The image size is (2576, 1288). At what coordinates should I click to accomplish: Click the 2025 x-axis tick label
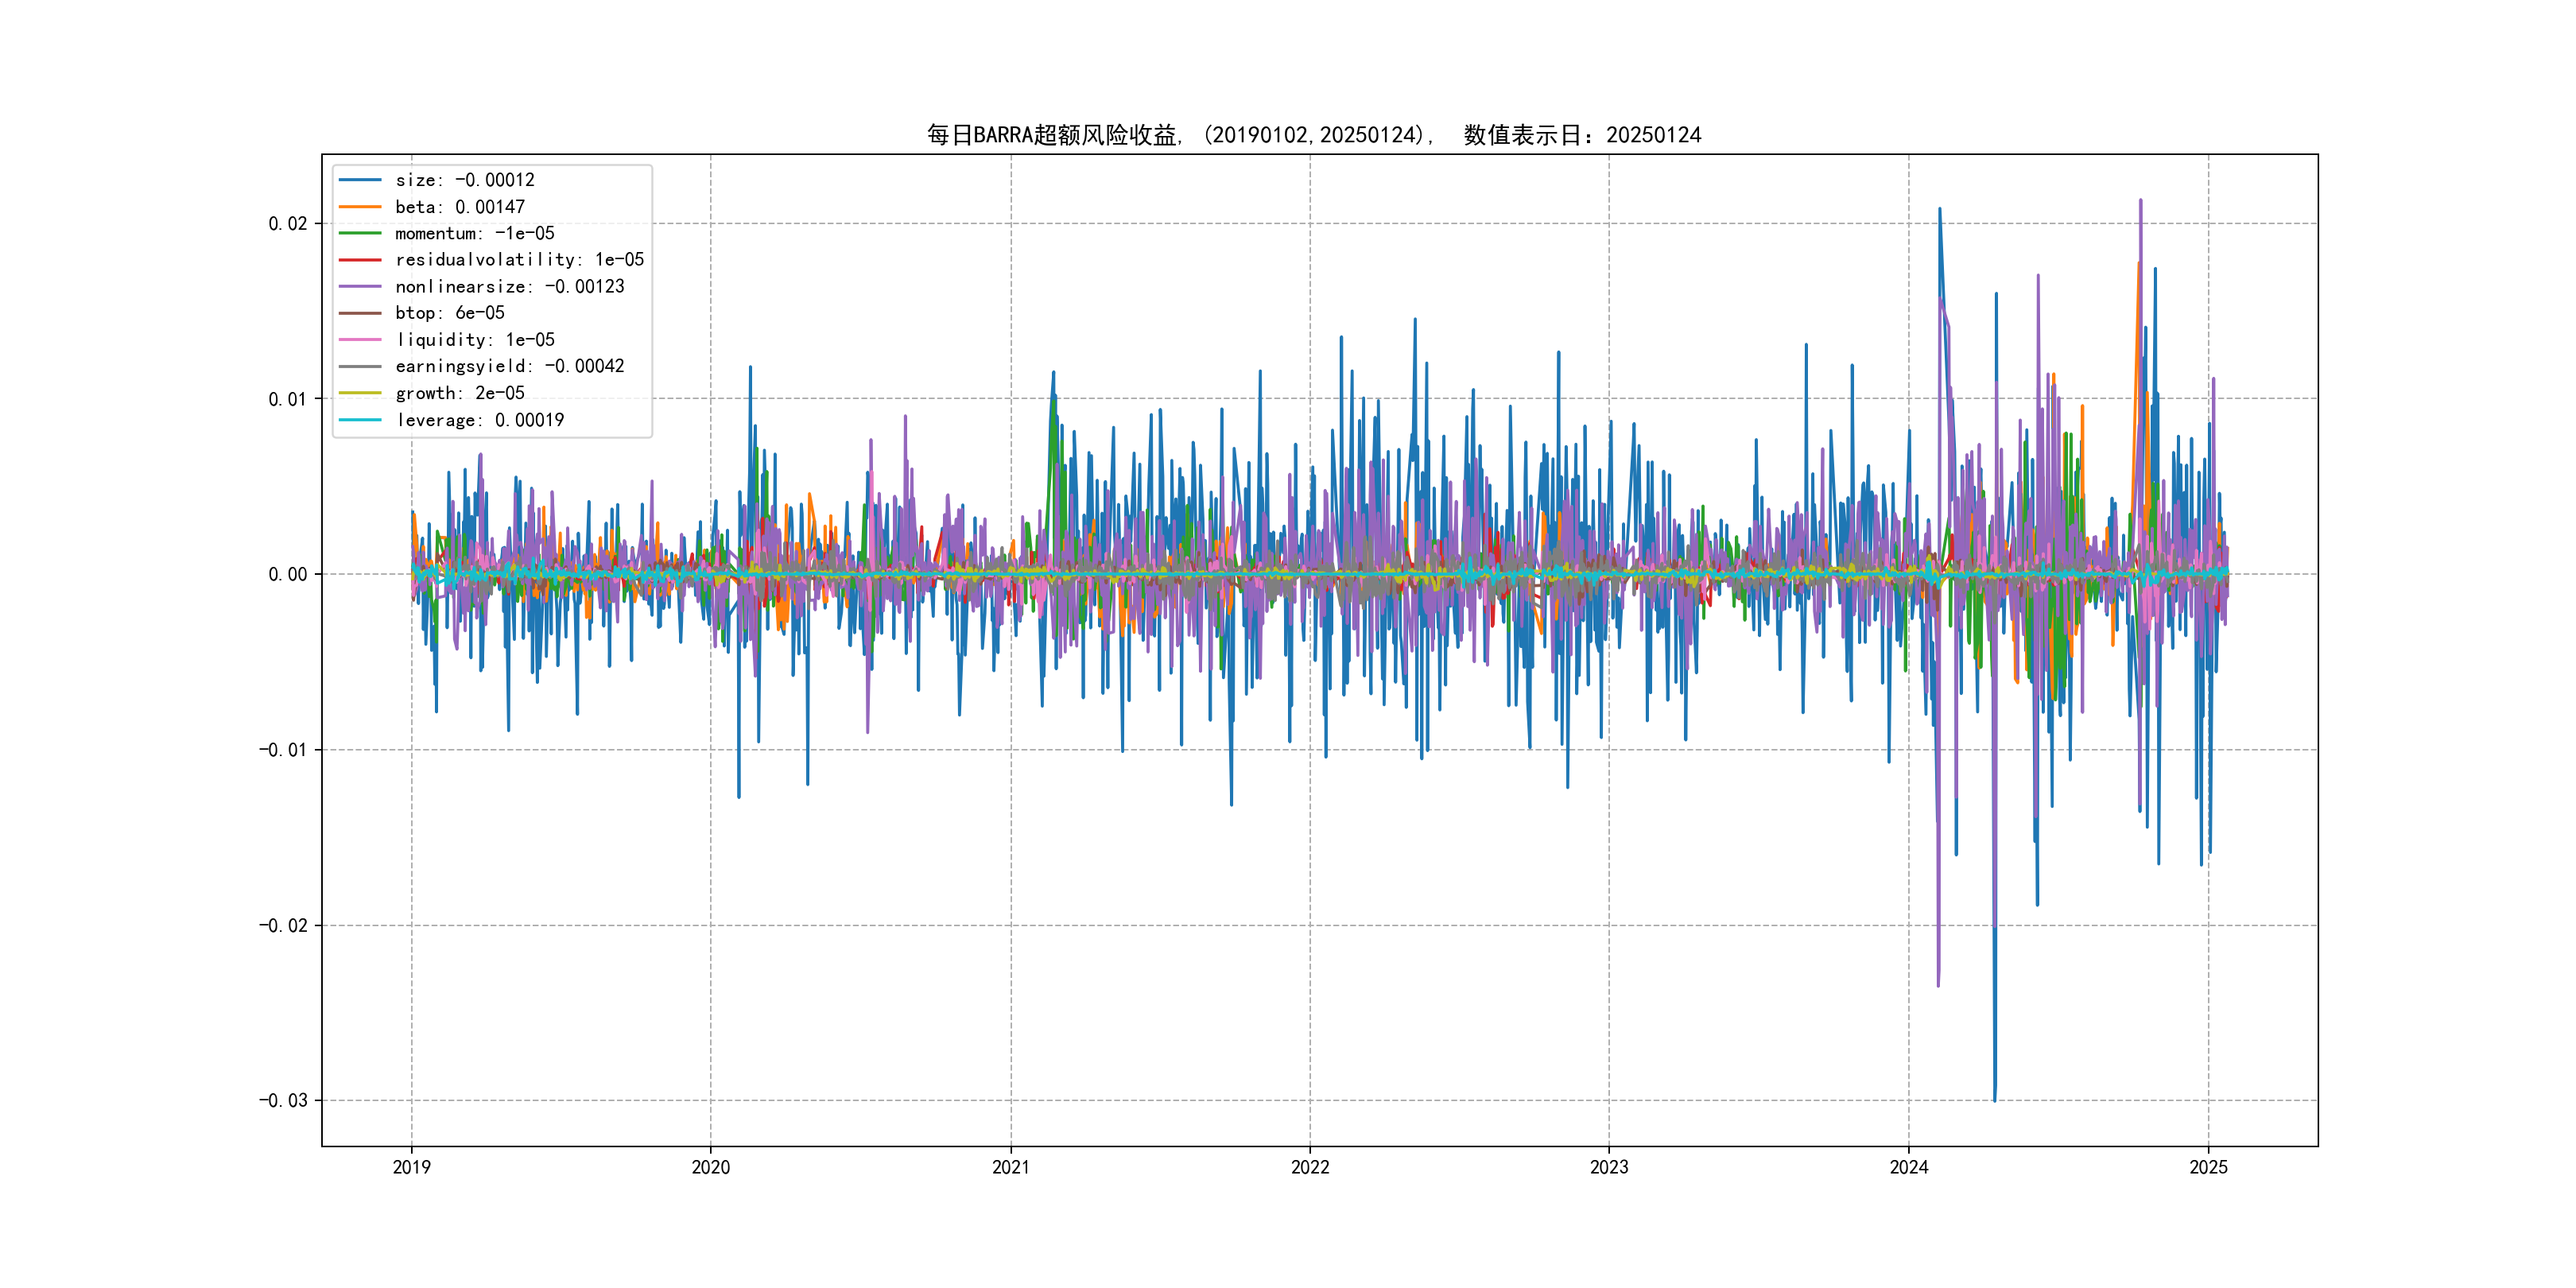tap(2208, 1167)
